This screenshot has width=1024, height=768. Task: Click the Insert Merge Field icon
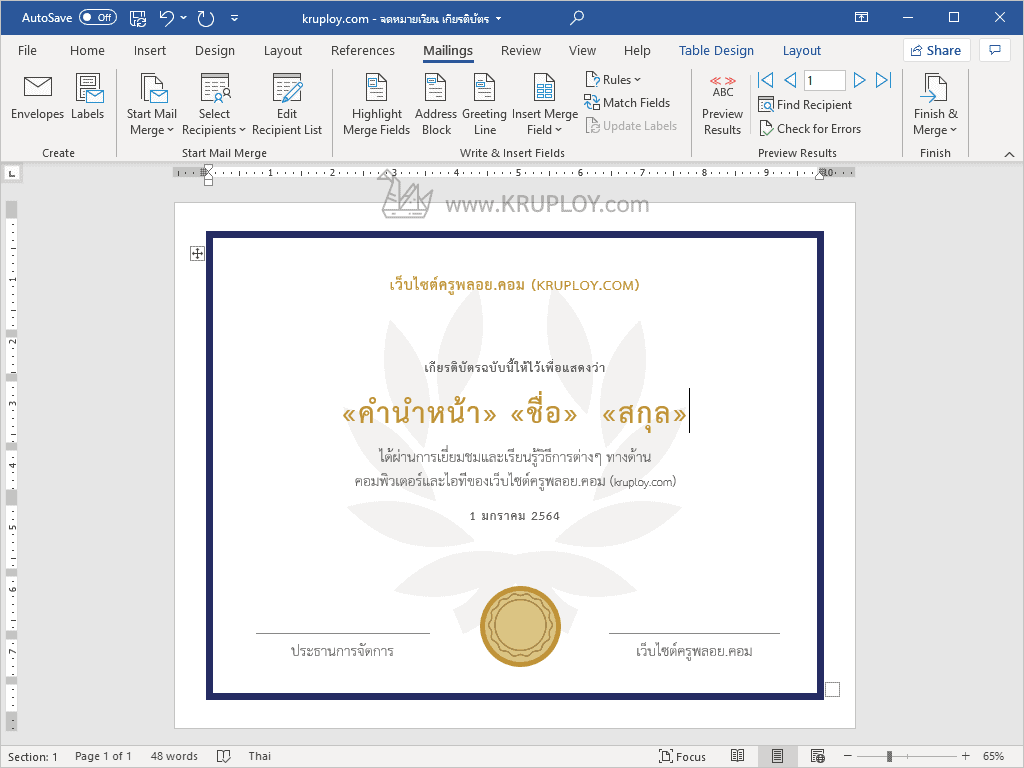544,88
